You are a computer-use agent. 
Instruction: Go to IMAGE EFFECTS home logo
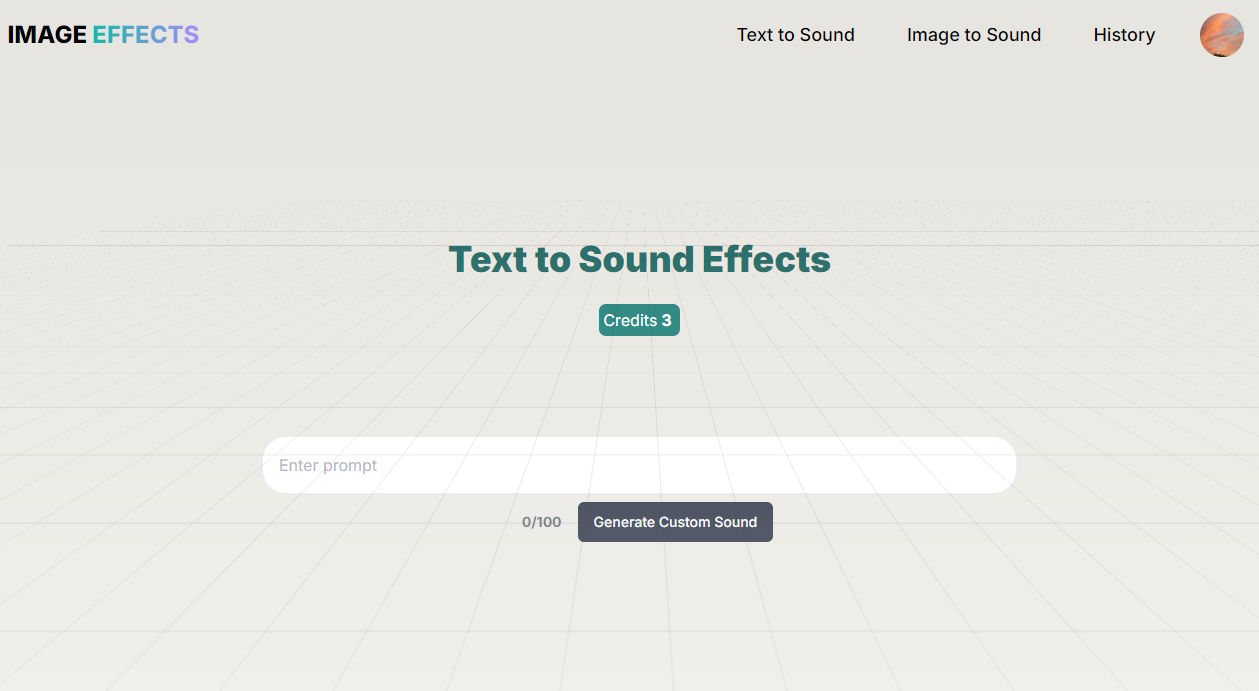click(x=103, y=35)
